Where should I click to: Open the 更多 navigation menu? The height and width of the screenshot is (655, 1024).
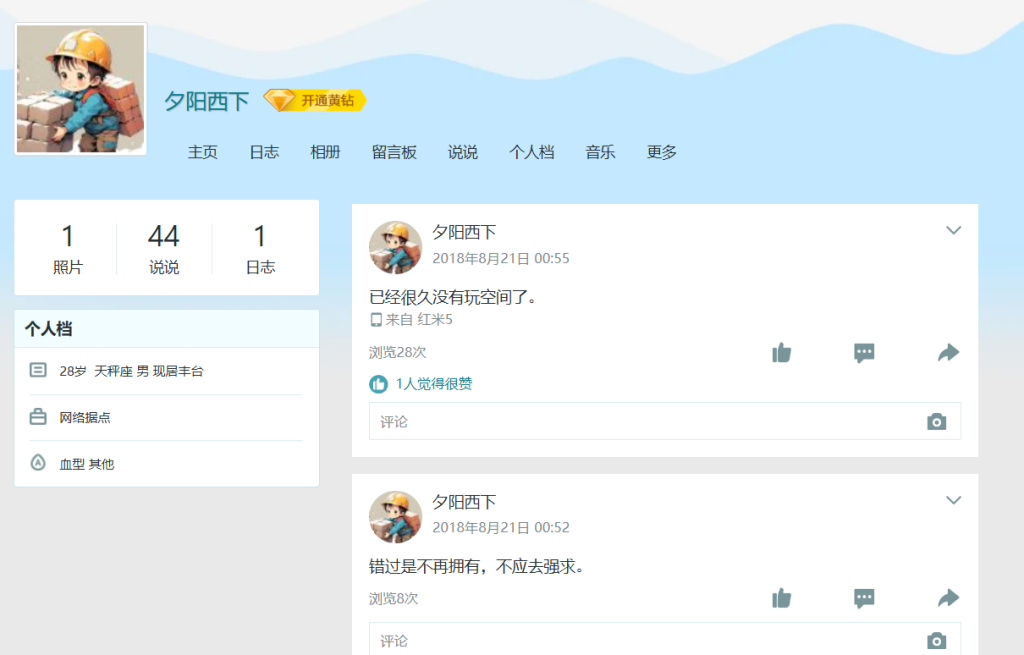click(662, 152)
